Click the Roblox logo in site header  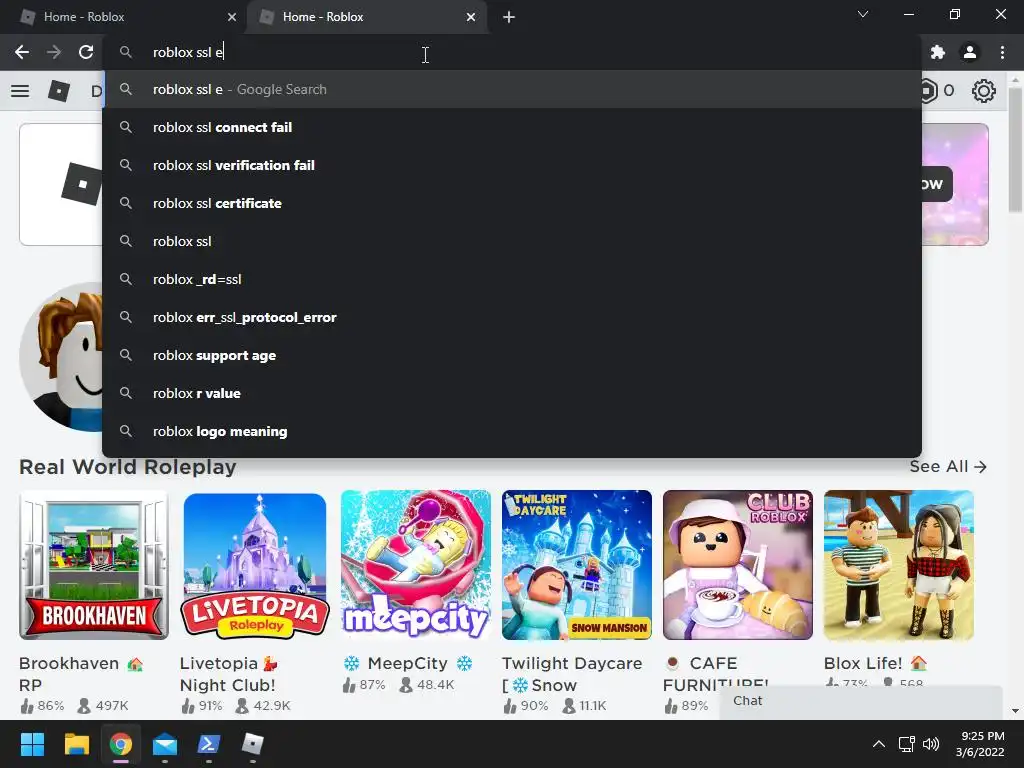59,91
